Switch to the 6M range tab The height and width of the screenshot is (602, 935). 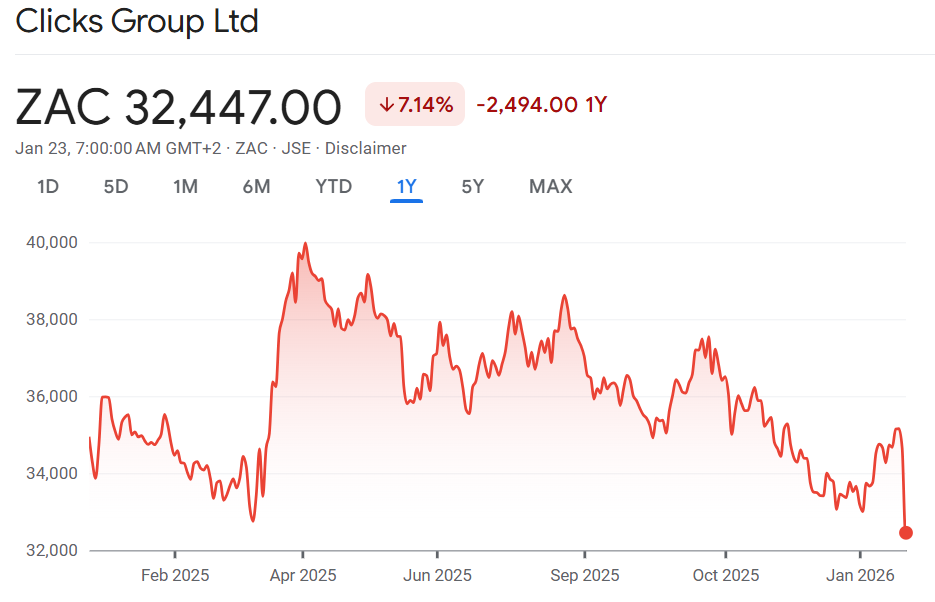tap(256, 186)
